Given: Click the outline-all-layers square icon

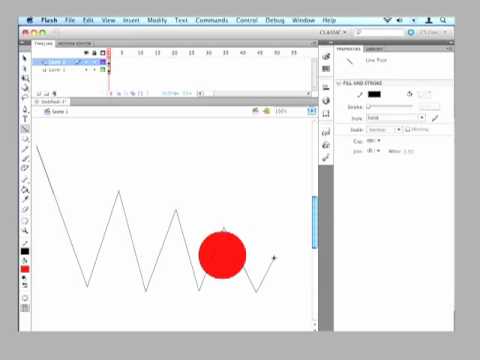Looking at the screenshot, I should tap(103, 53).
